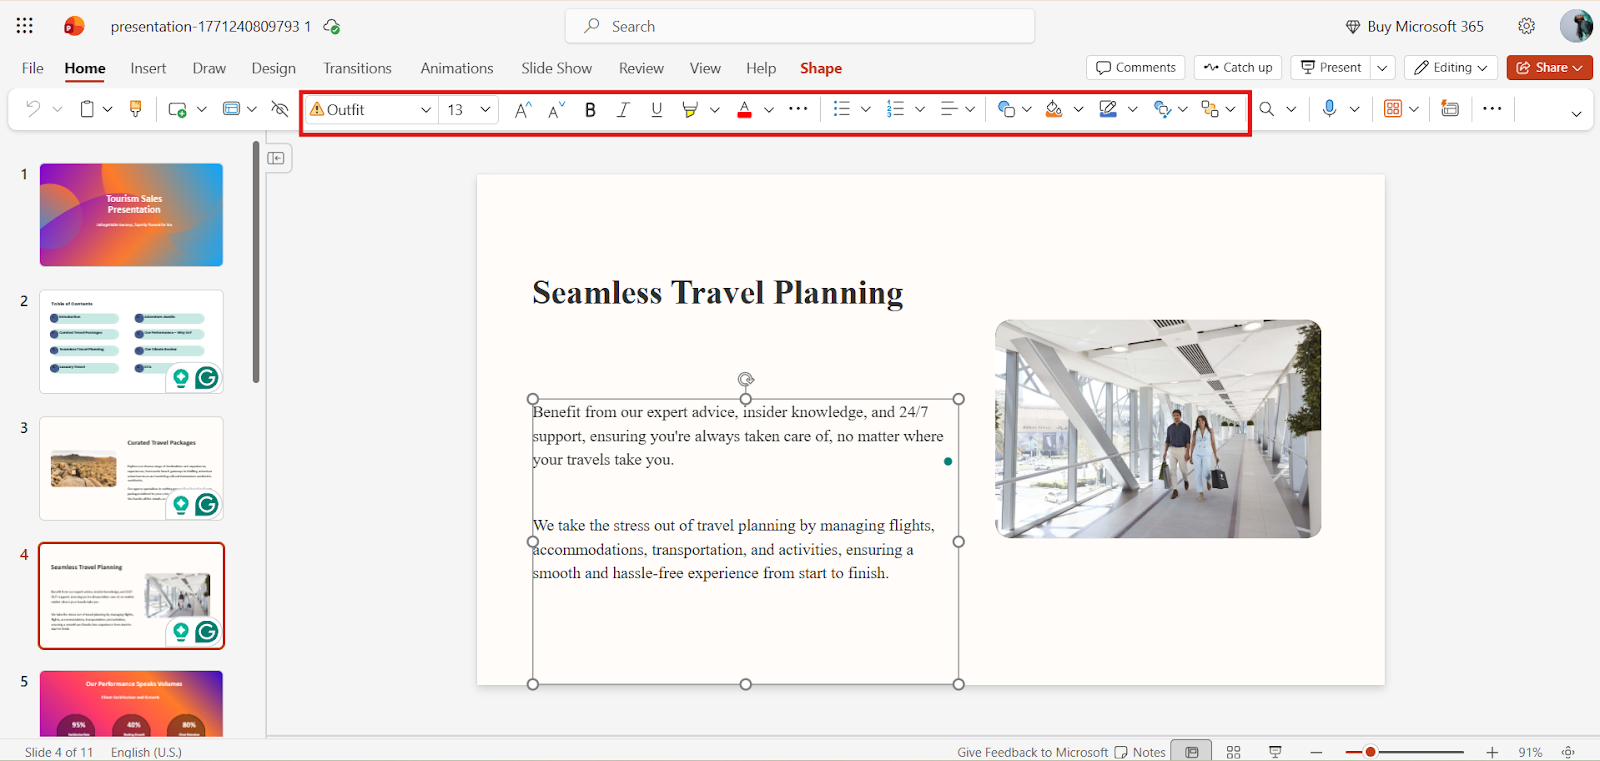Click the Dictate microphone icon
Image resolution: width=1600 pixels, height=761 pixels.
coord(1329,109)
